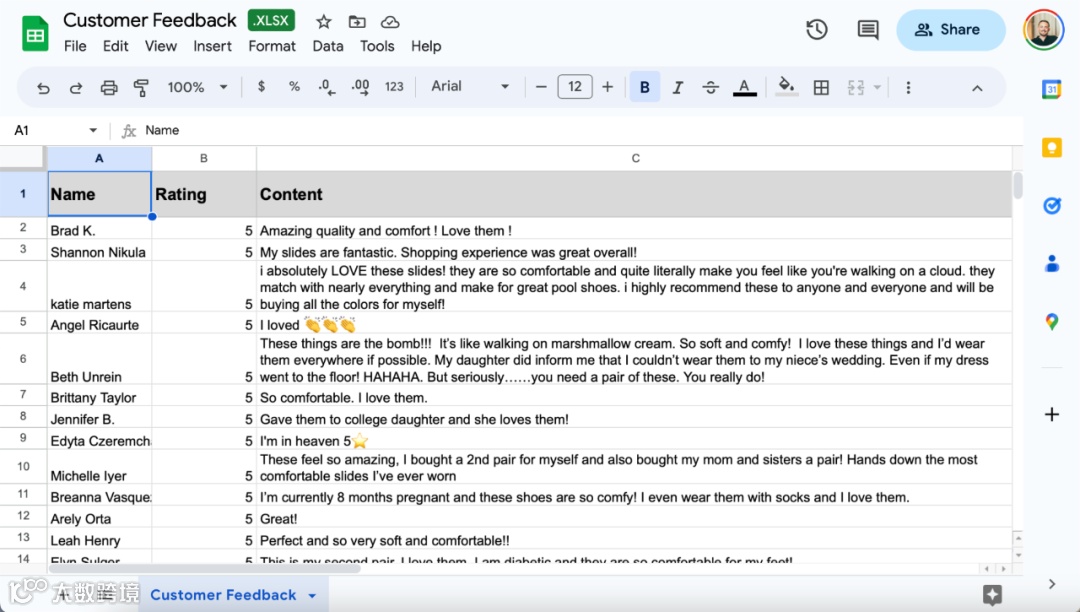Select column A header
Screen dimensions: 1080x612
tap(99, 158)
